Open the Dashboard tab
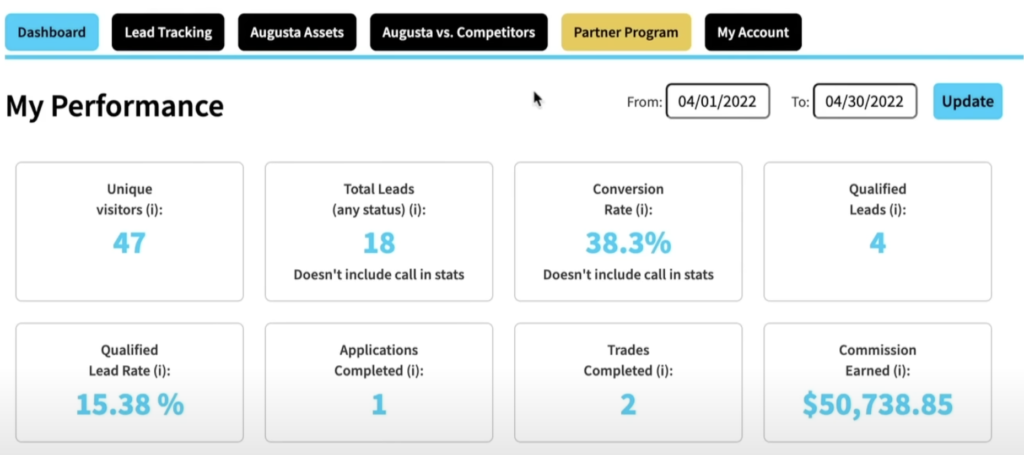The image size is (1024, 455). click(x=52, y=32)
